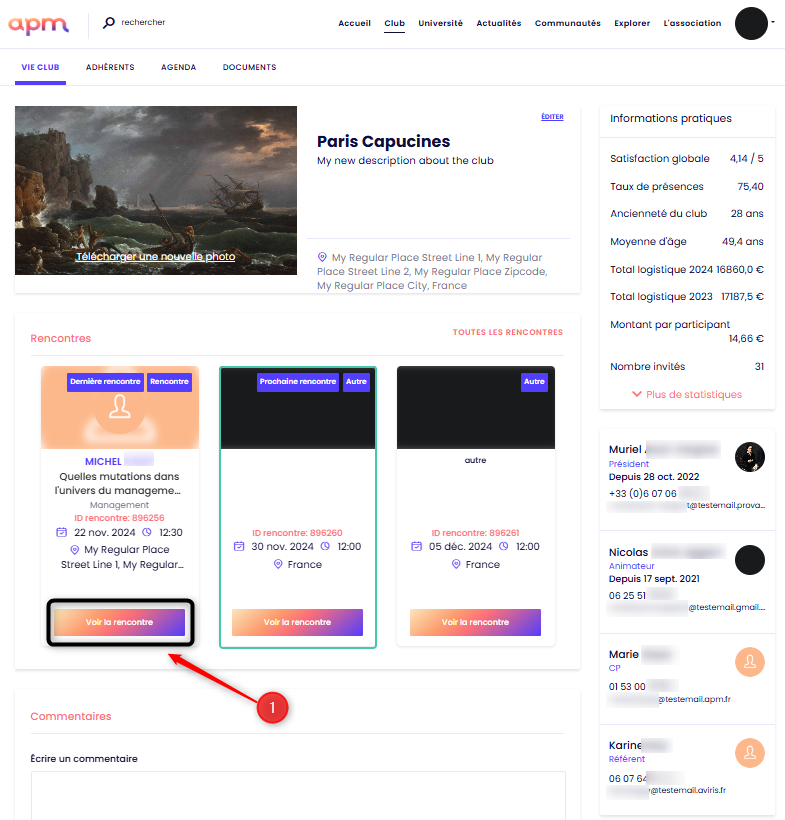This screenshot has width=785, height=820.
Task: Click Paris Capucines club title
Action: (383, 141)
